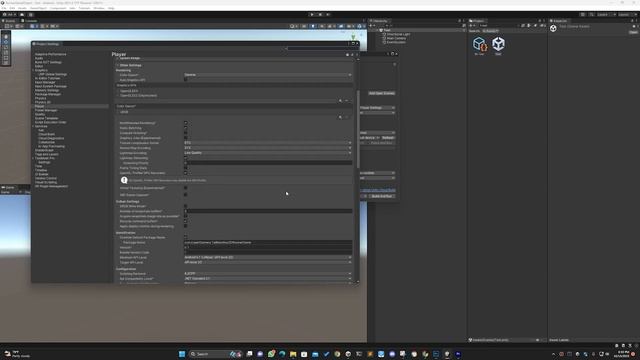Click the Unity scene asset in Project panel

pyautogui.click(x=498, y=44)
